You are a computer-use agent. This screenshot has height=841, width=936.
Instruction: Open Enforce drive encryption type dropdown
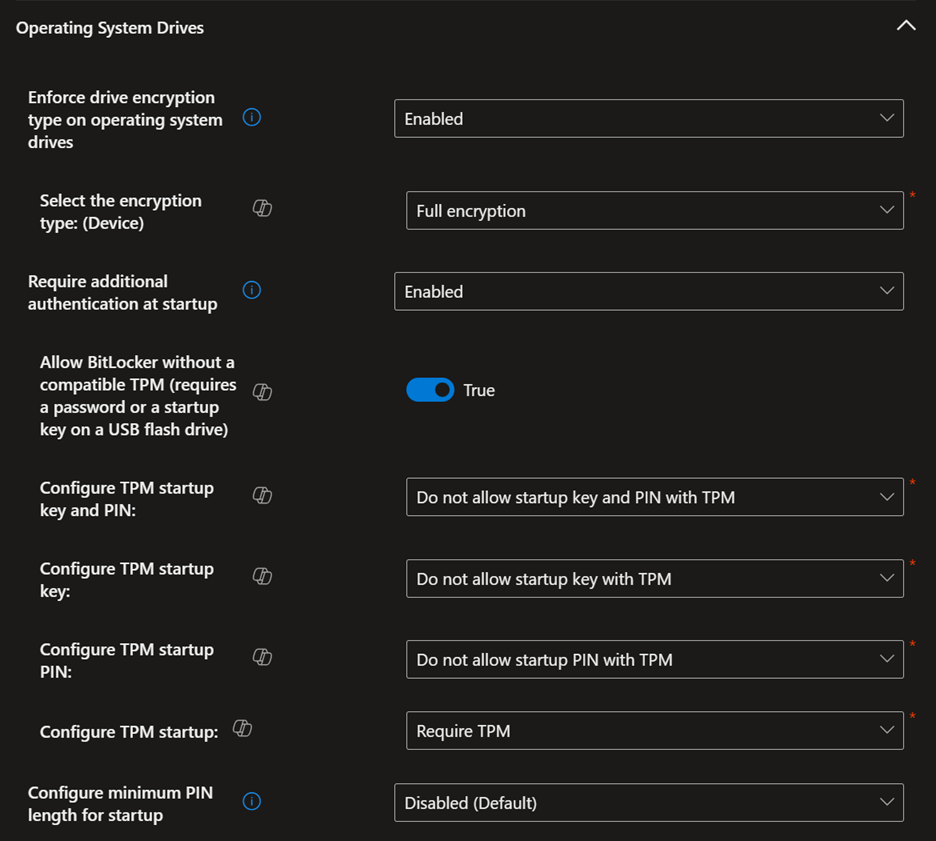(x=649, y=119)
